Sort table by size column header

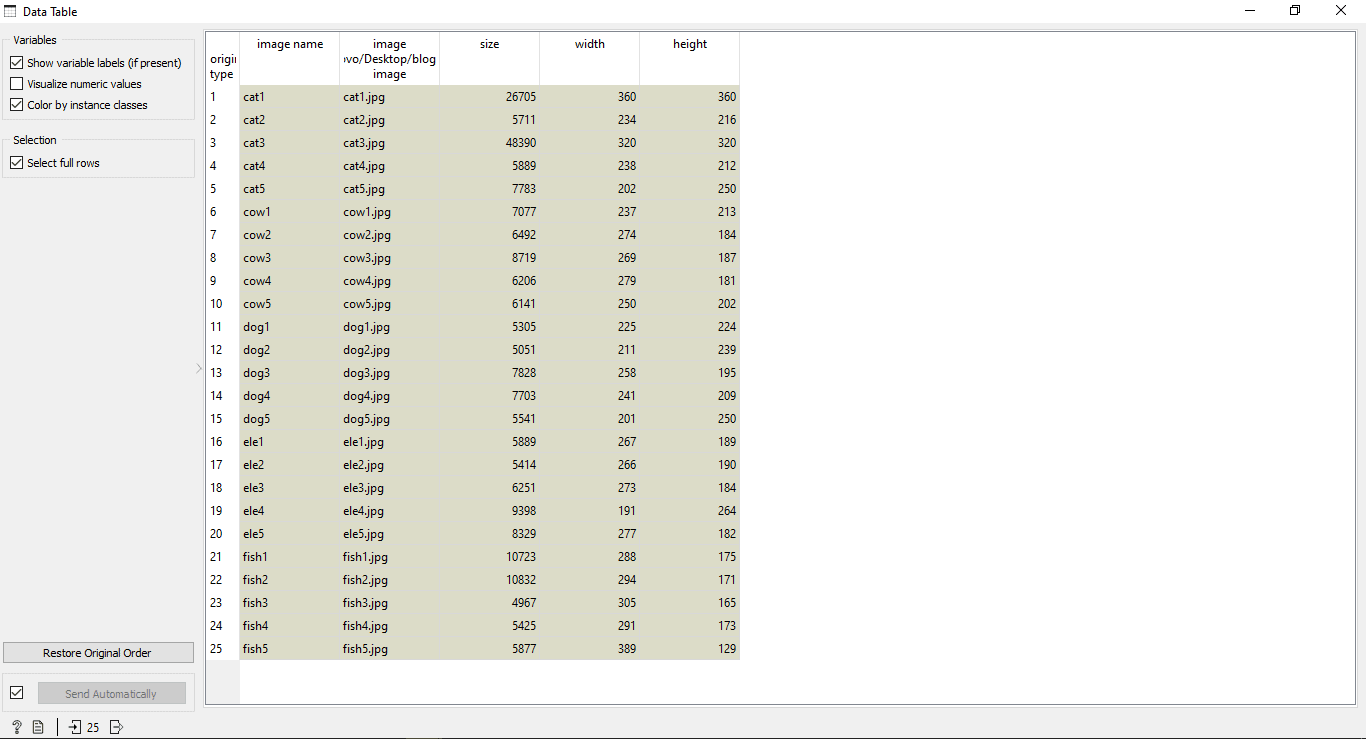489,45
